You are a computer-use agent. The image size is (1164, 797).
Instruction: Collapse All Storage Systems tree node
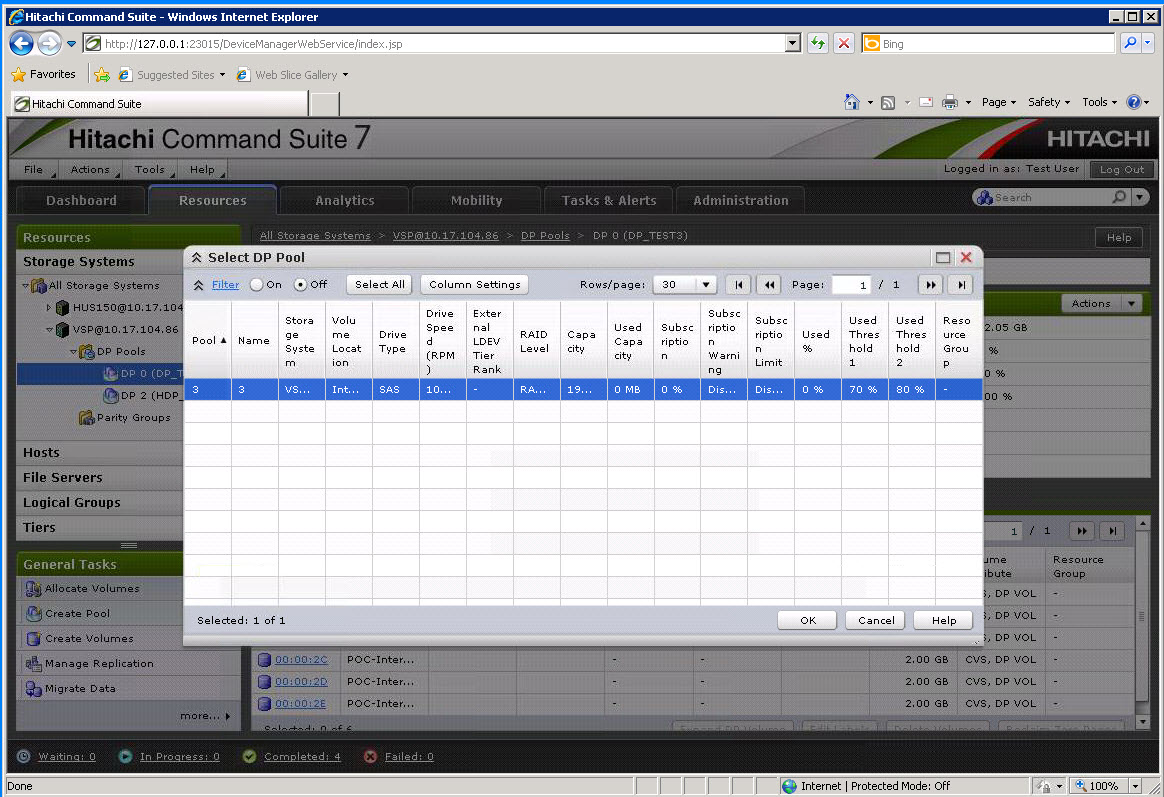[x=25, y=285]
